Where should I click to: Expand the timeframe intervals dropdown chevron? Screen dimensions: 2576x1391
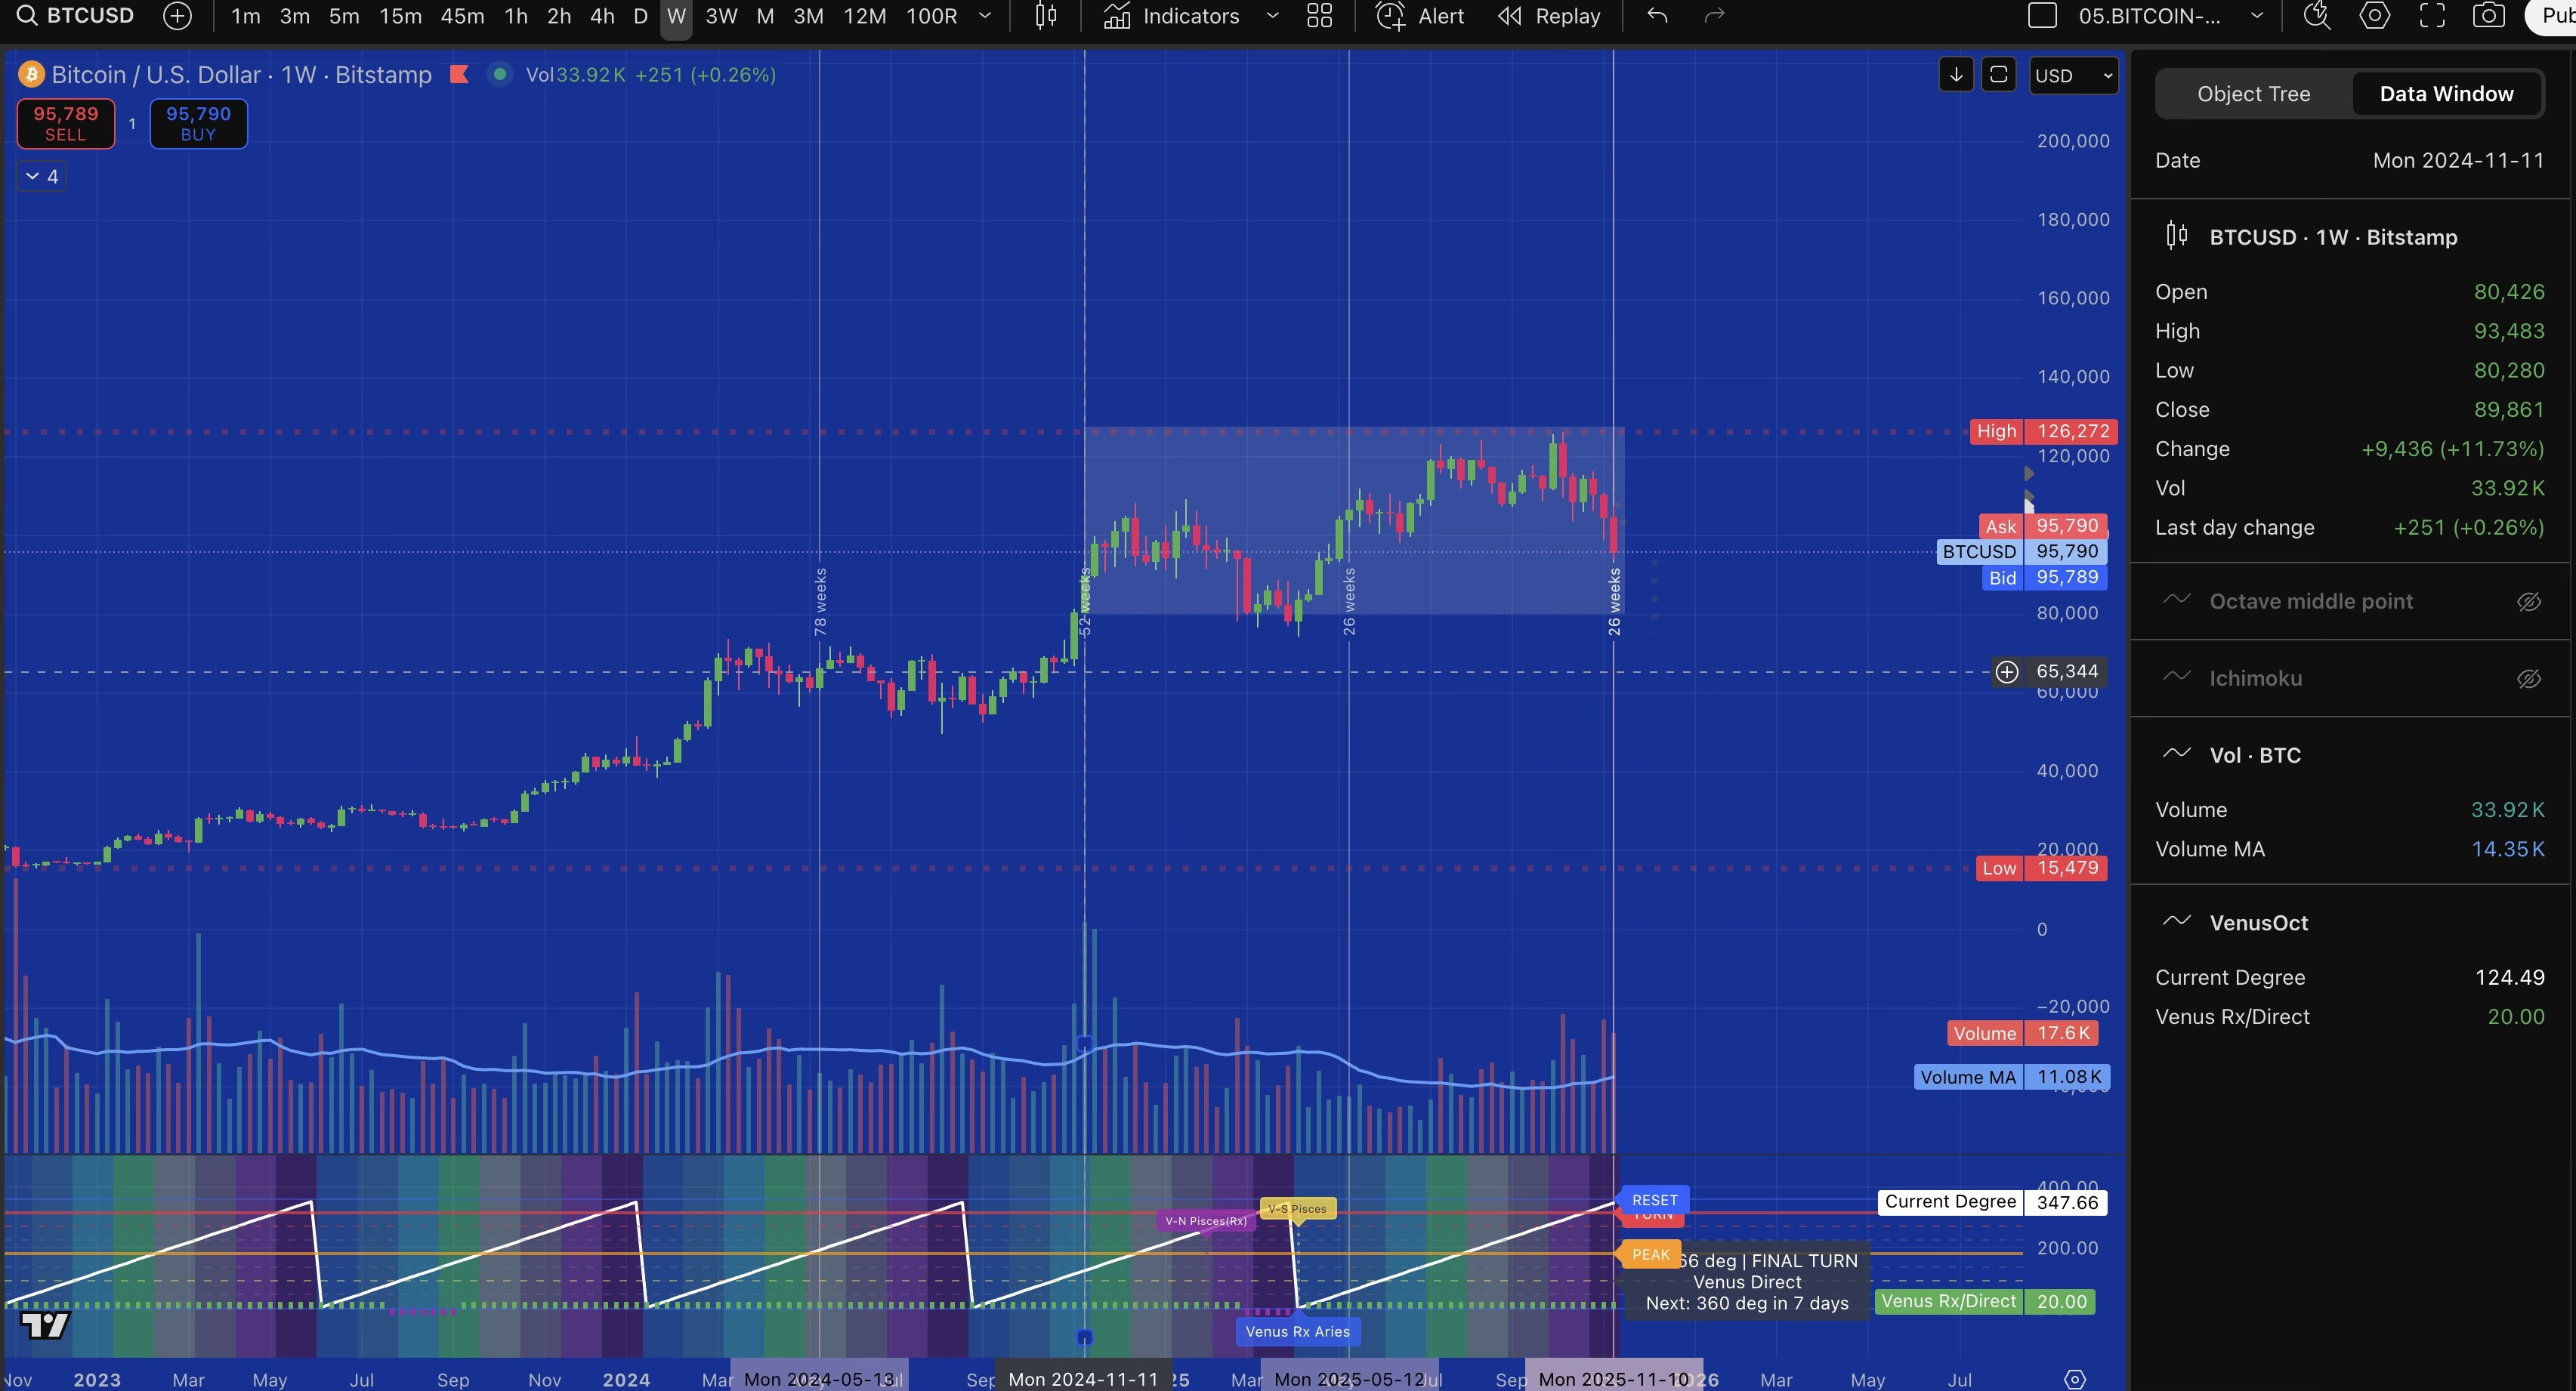[x=984, y=16]
